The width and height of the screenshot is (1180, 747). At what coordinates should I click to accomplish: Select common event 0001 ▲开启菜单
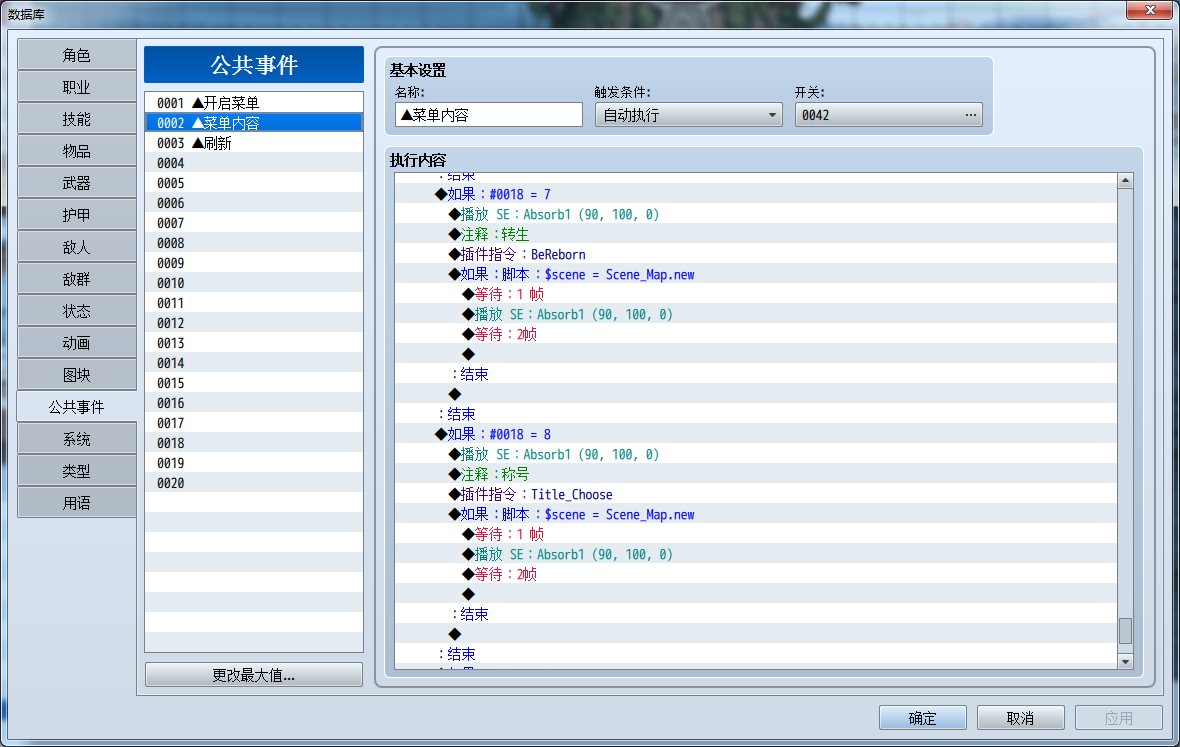coord(254,103)
